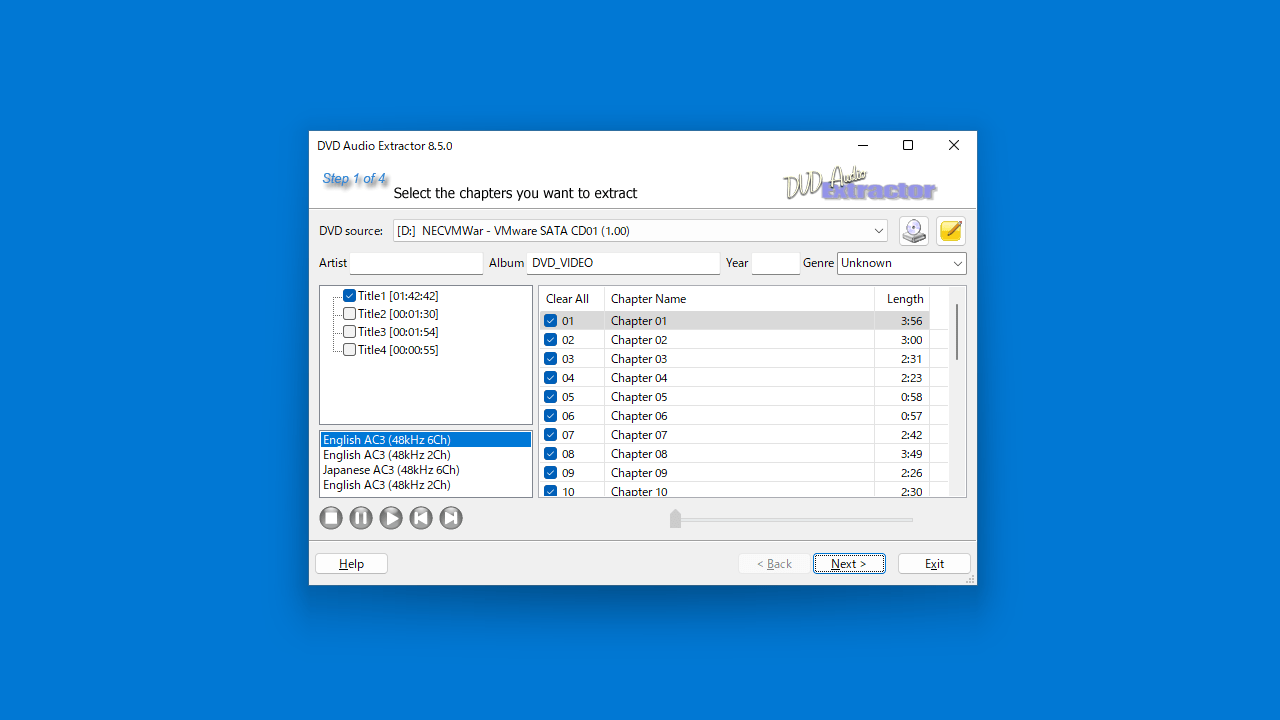Check the Title3 [00:01:54] checkbox

349,332
